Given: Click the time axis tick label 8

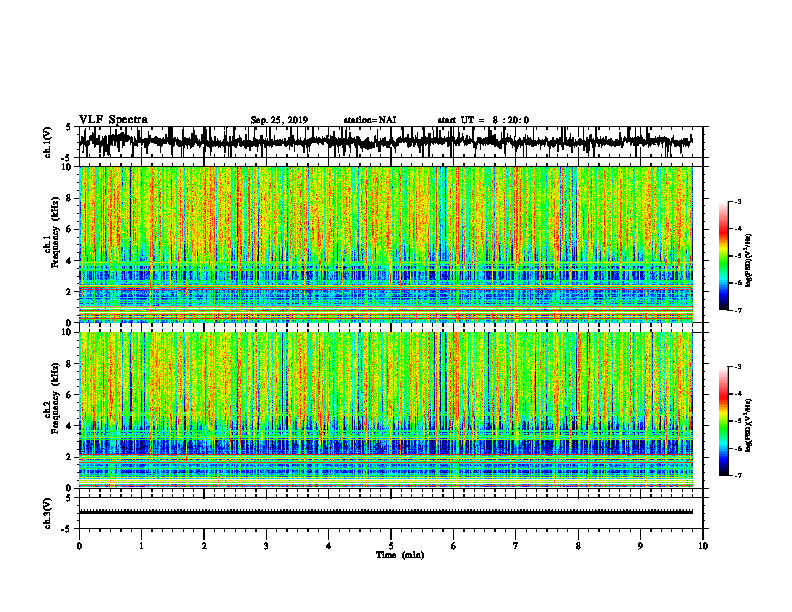Looking at the screenshot, I should coord(578,546).
